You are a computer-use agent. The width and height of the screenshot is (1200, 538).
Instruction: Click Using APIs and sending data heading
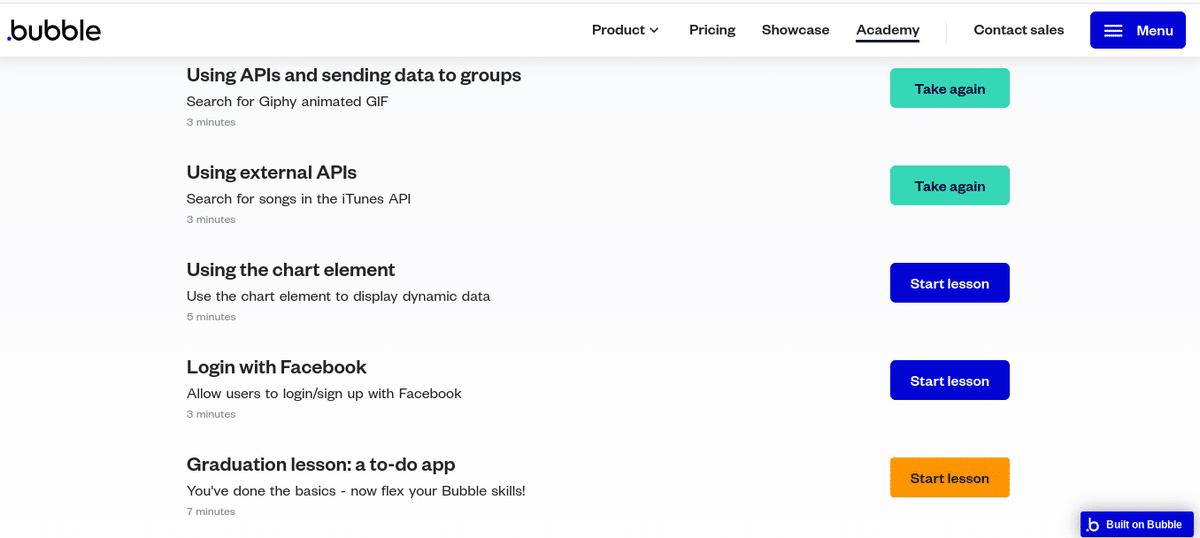pyautogui.click(x=354, y=75)
